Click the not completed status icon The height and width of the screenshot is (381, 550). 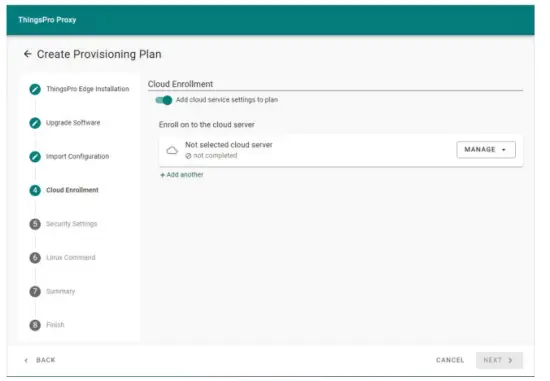tap(188, 156)
